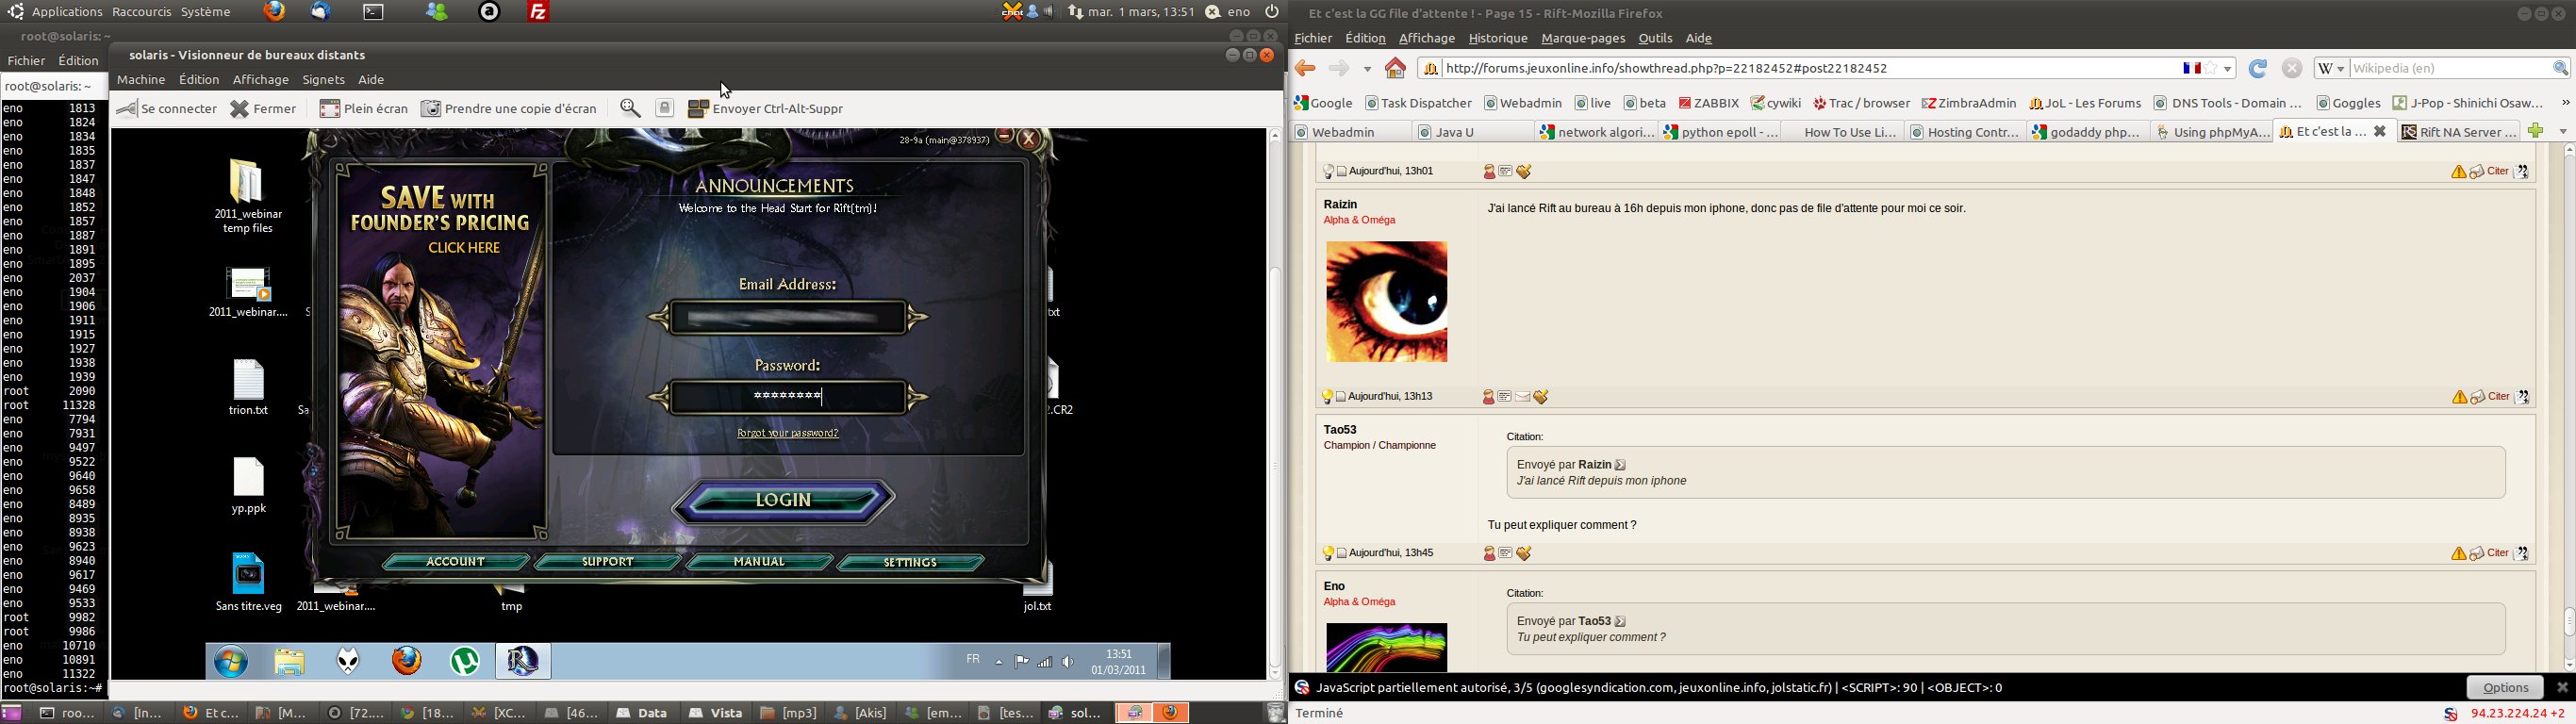The width and height of the screenshot is (2576, 724).
Task: Click the magnifier zoom icon in the remote desktop viewer
Action: point(630,108)
